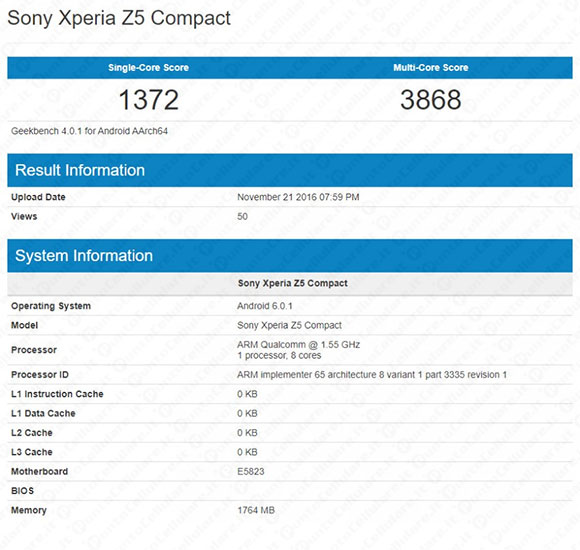Select the 'Views' label
The image size is (580, 550).
[x=24, y=216]
